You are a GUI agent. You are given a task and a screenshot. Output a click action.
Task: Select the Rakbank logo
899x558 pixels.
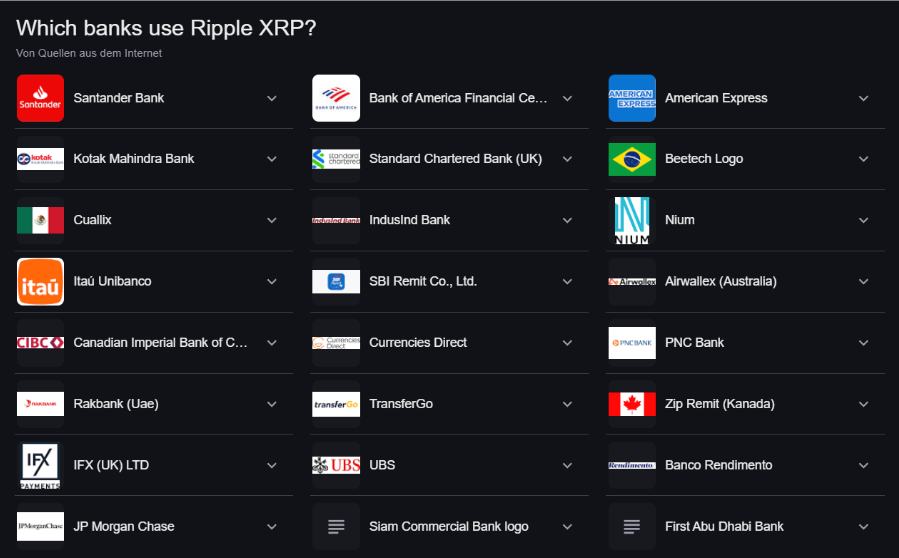[x=40, y=404]
